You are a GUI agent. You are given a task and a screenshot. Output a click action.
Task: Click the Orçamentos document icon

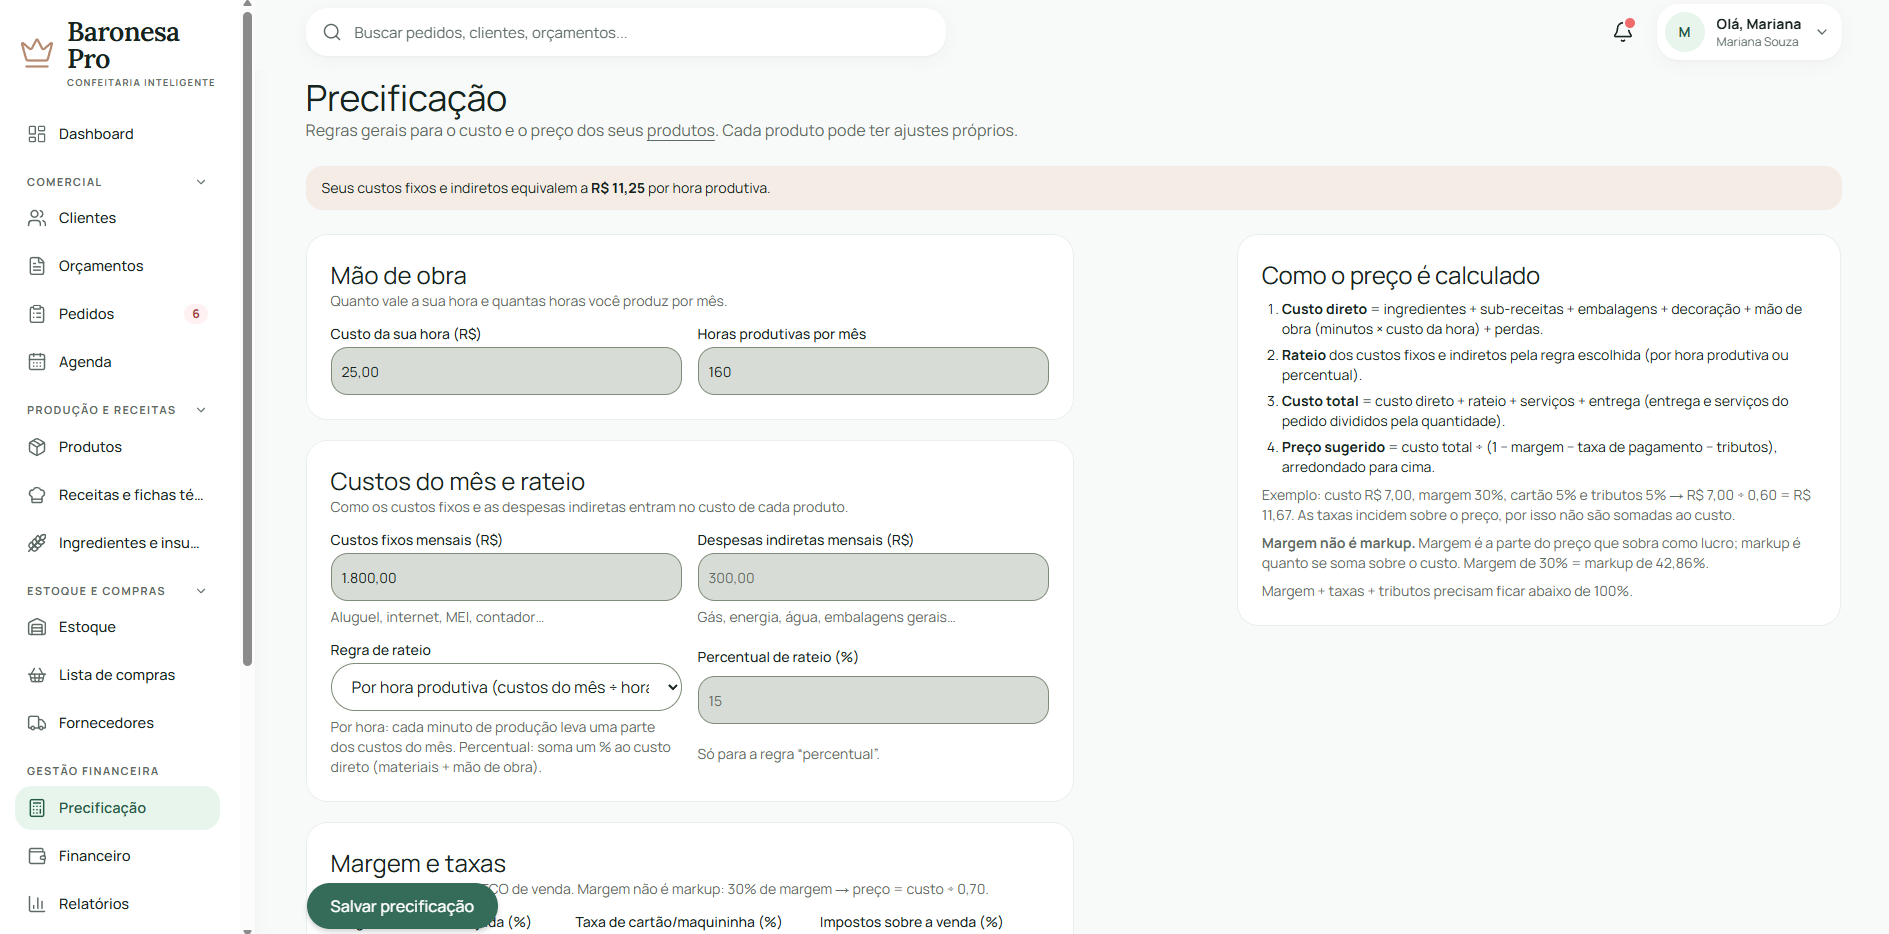pos(37,266)
